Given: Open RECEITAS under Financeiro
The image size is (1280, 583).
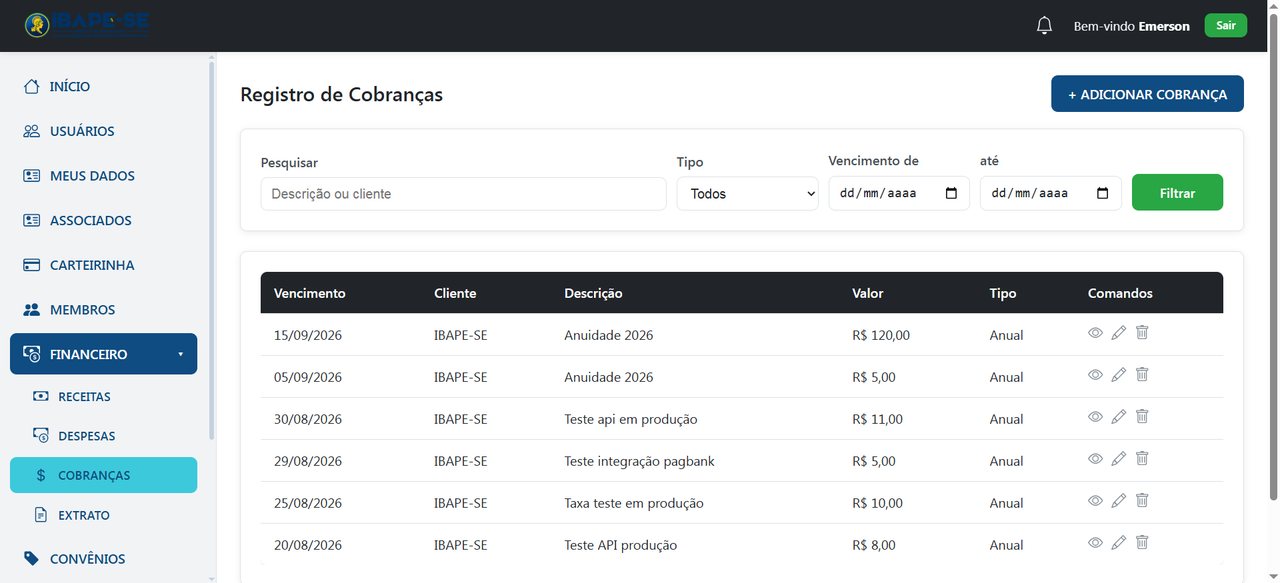Looking at the screenshot, I should 104,397.
